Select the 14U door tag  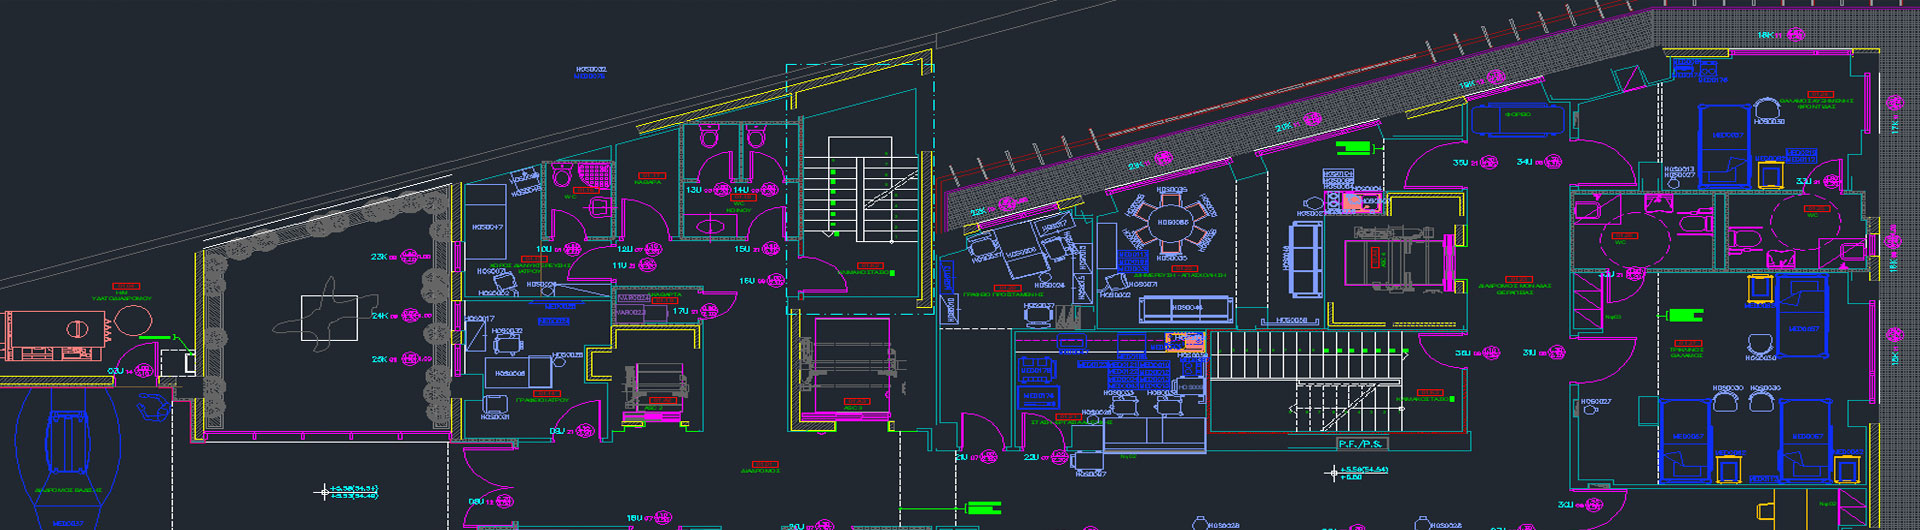(x=741, y=190)
